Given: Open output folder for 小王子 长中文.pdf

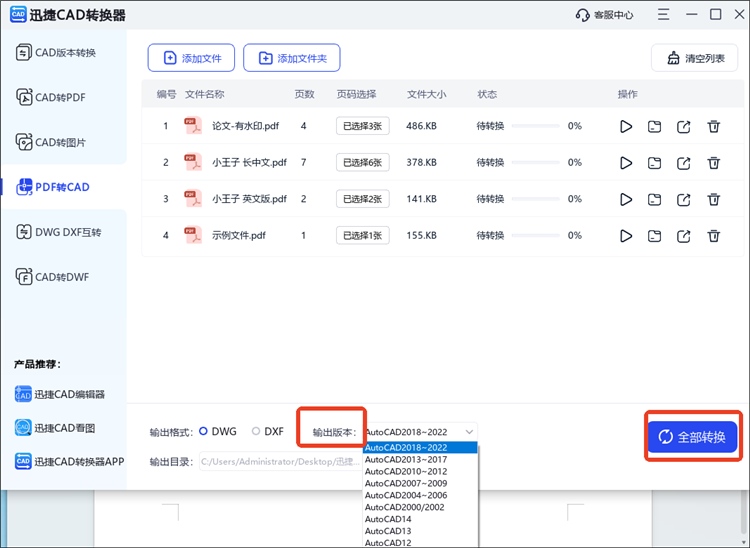Looking at the screenshot, I should tap(654, 163).
